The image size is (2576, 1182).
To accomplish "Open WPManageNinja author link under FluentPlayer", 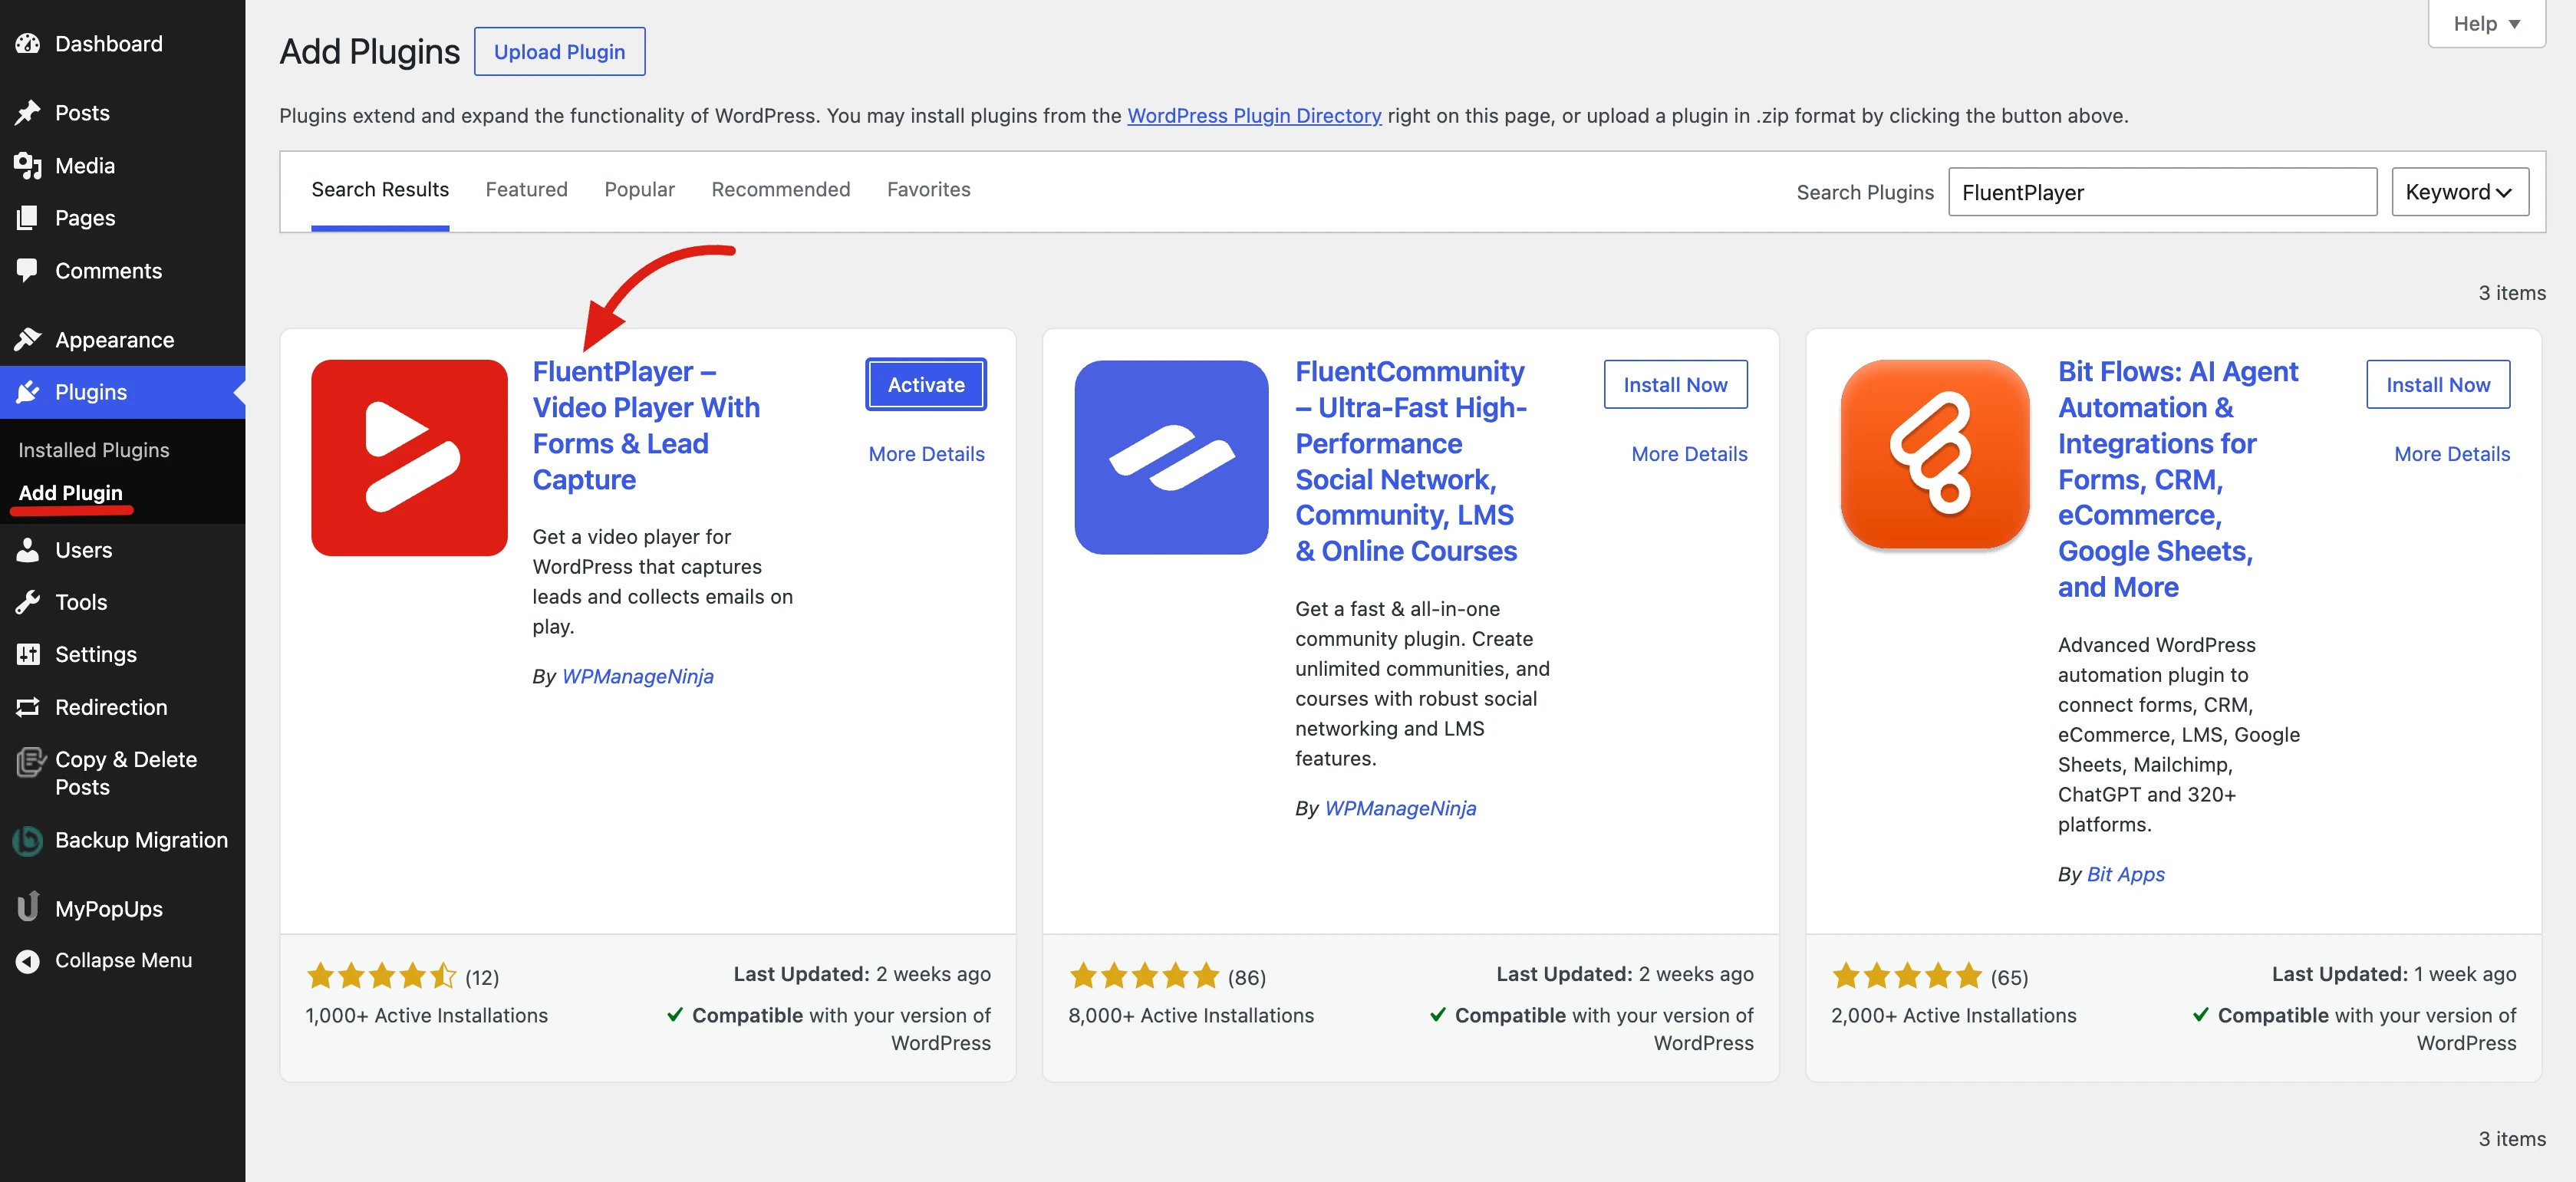I will 638,677.
